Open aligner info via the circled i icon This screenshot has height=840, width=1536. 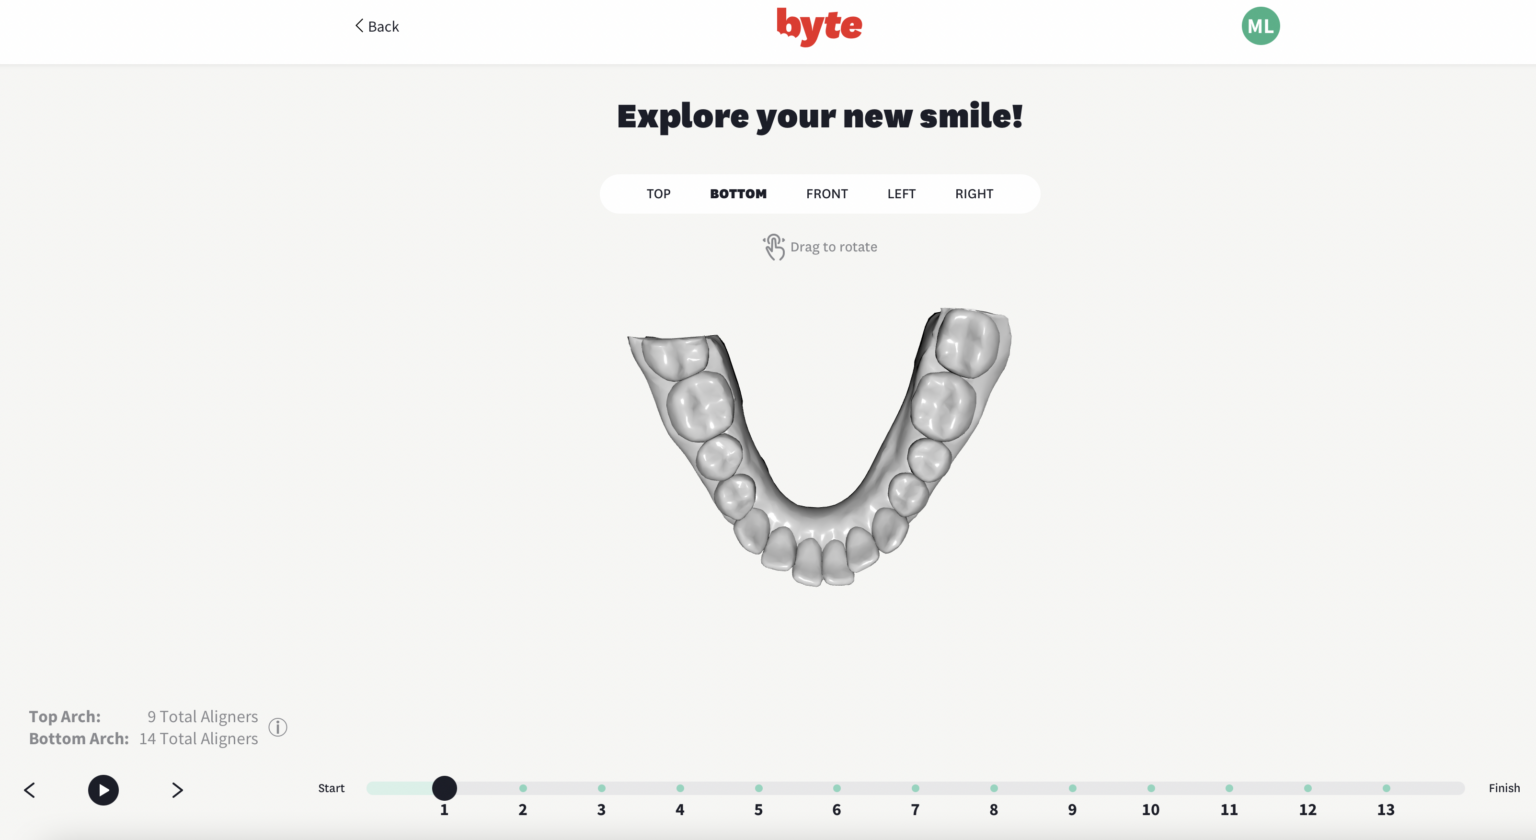(x=277, y=727)
